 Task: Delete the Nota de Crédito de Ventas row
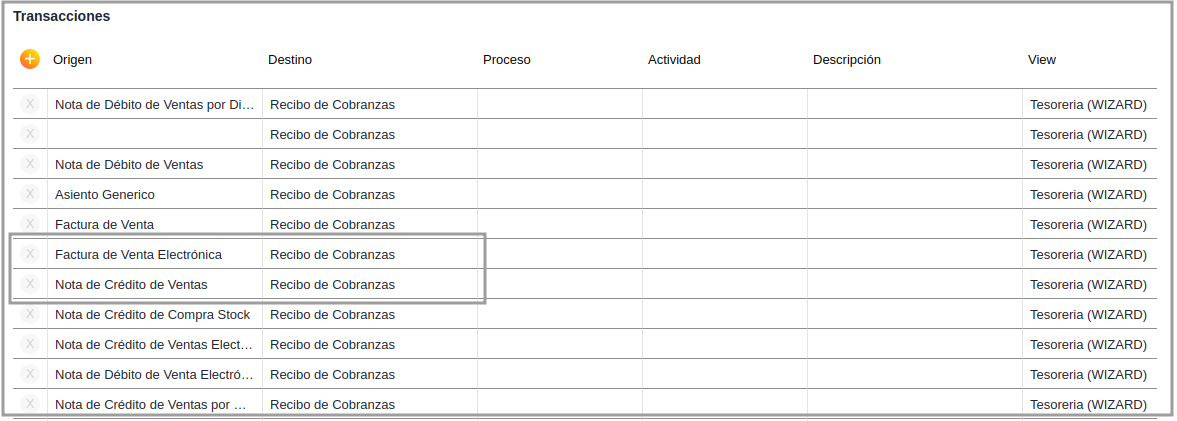(x=30, y=284)
